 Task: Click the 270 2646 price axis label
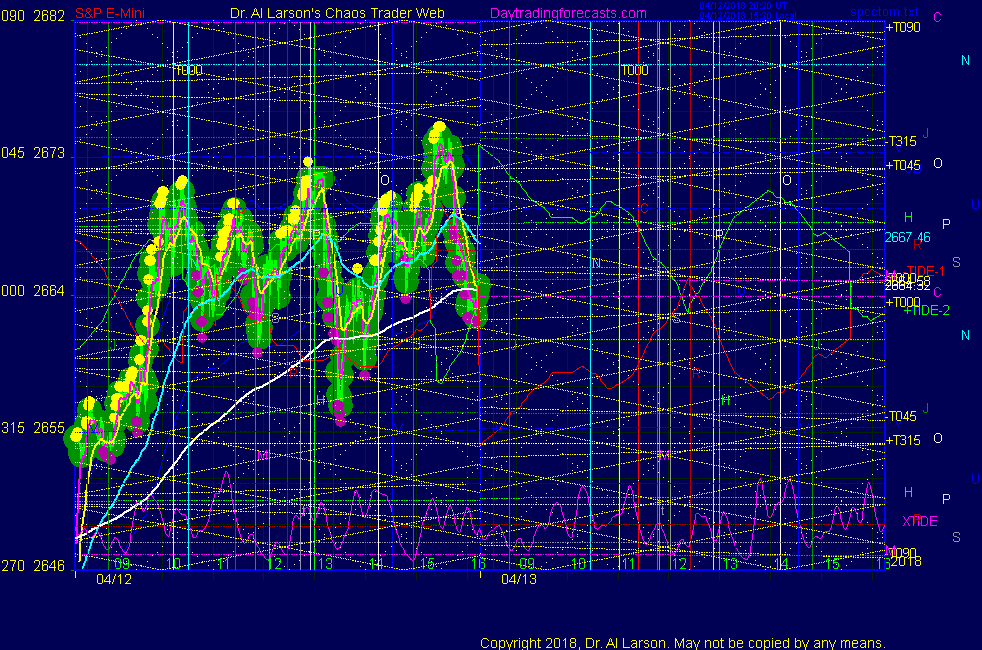tap(33, 566)
